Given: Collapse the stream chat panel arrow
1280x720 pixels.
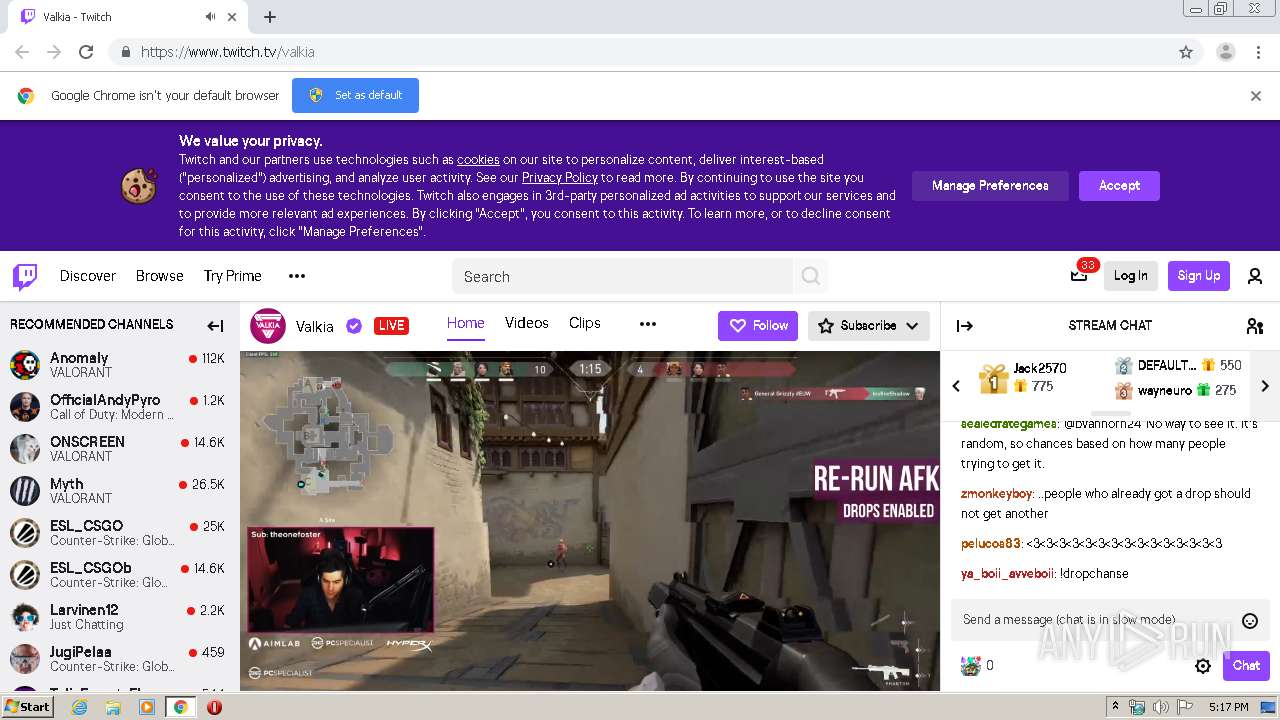Looking at the screenshot, I should (965, 325).
